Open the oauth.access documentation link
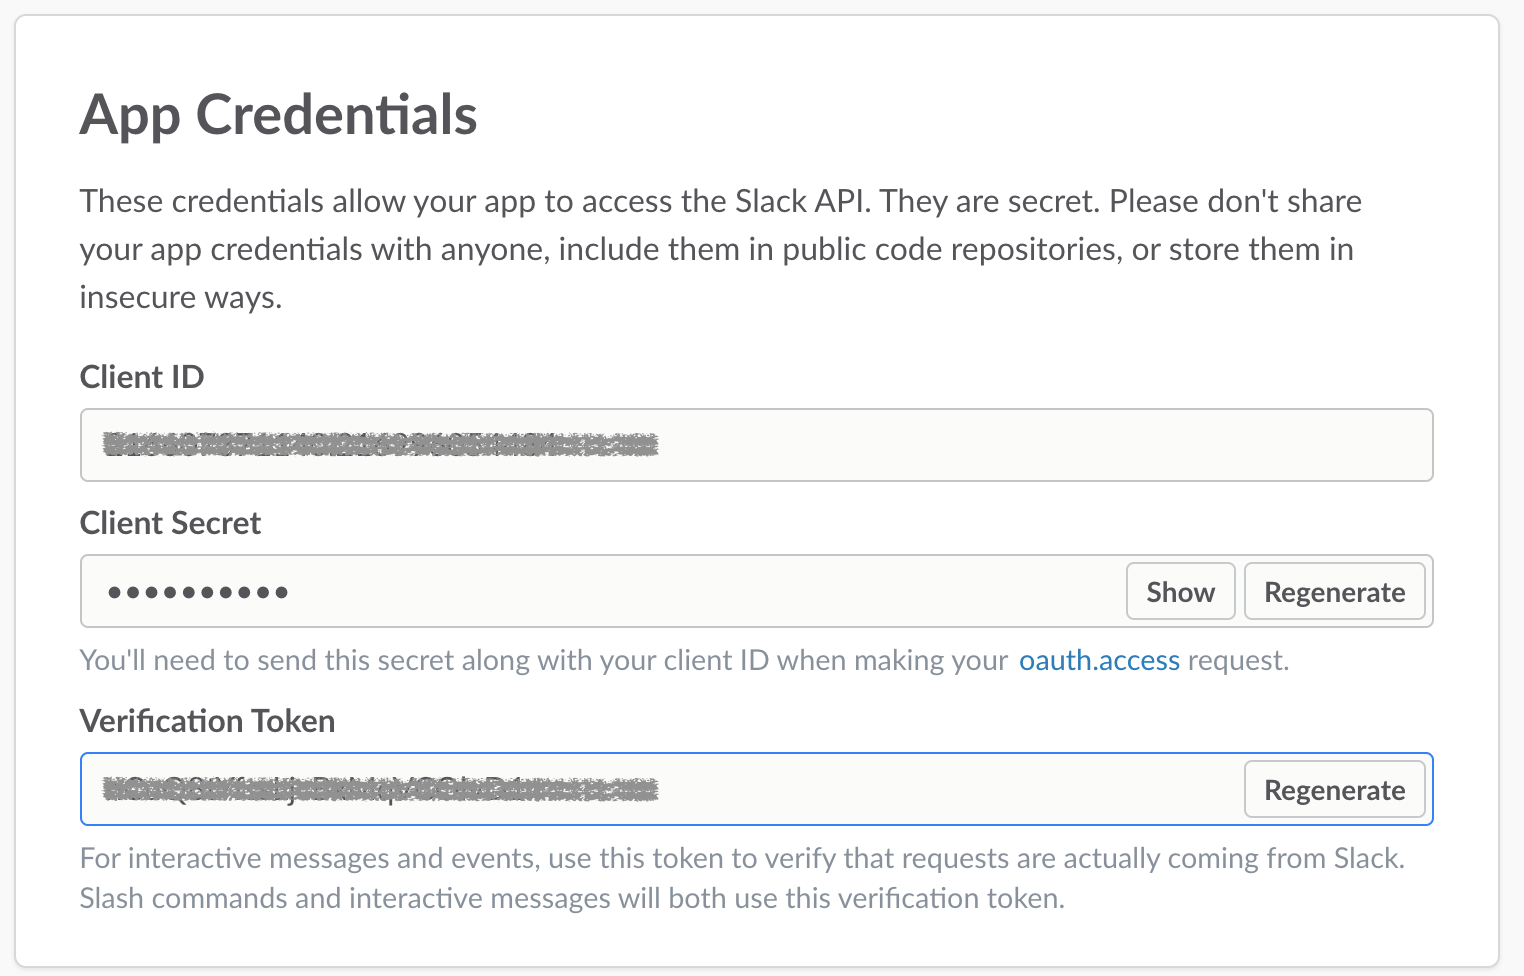Viewport: 1524px width, 976px height. click(1098, 660)
